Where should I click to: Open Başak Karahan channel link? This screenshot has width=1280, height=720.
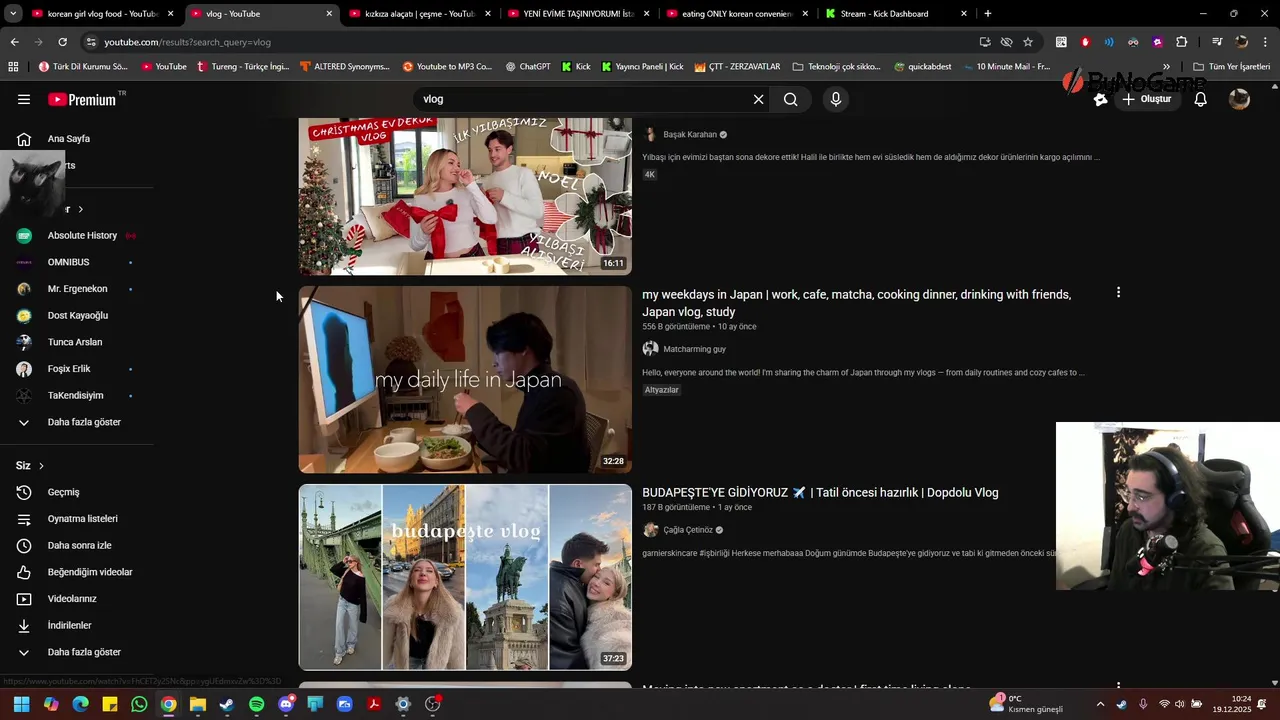click(x=690, y=135)
